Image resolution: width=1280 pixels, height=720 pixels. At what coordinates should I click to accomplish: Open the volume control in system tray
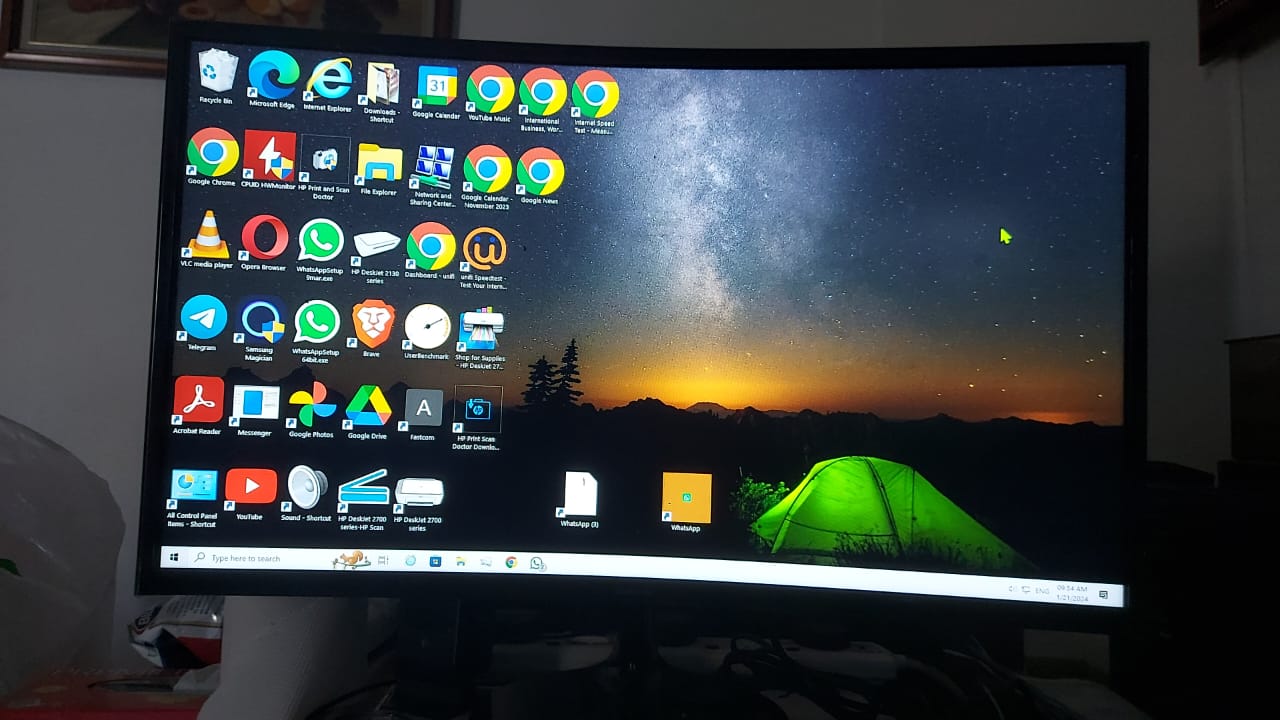coord(1011,589)
